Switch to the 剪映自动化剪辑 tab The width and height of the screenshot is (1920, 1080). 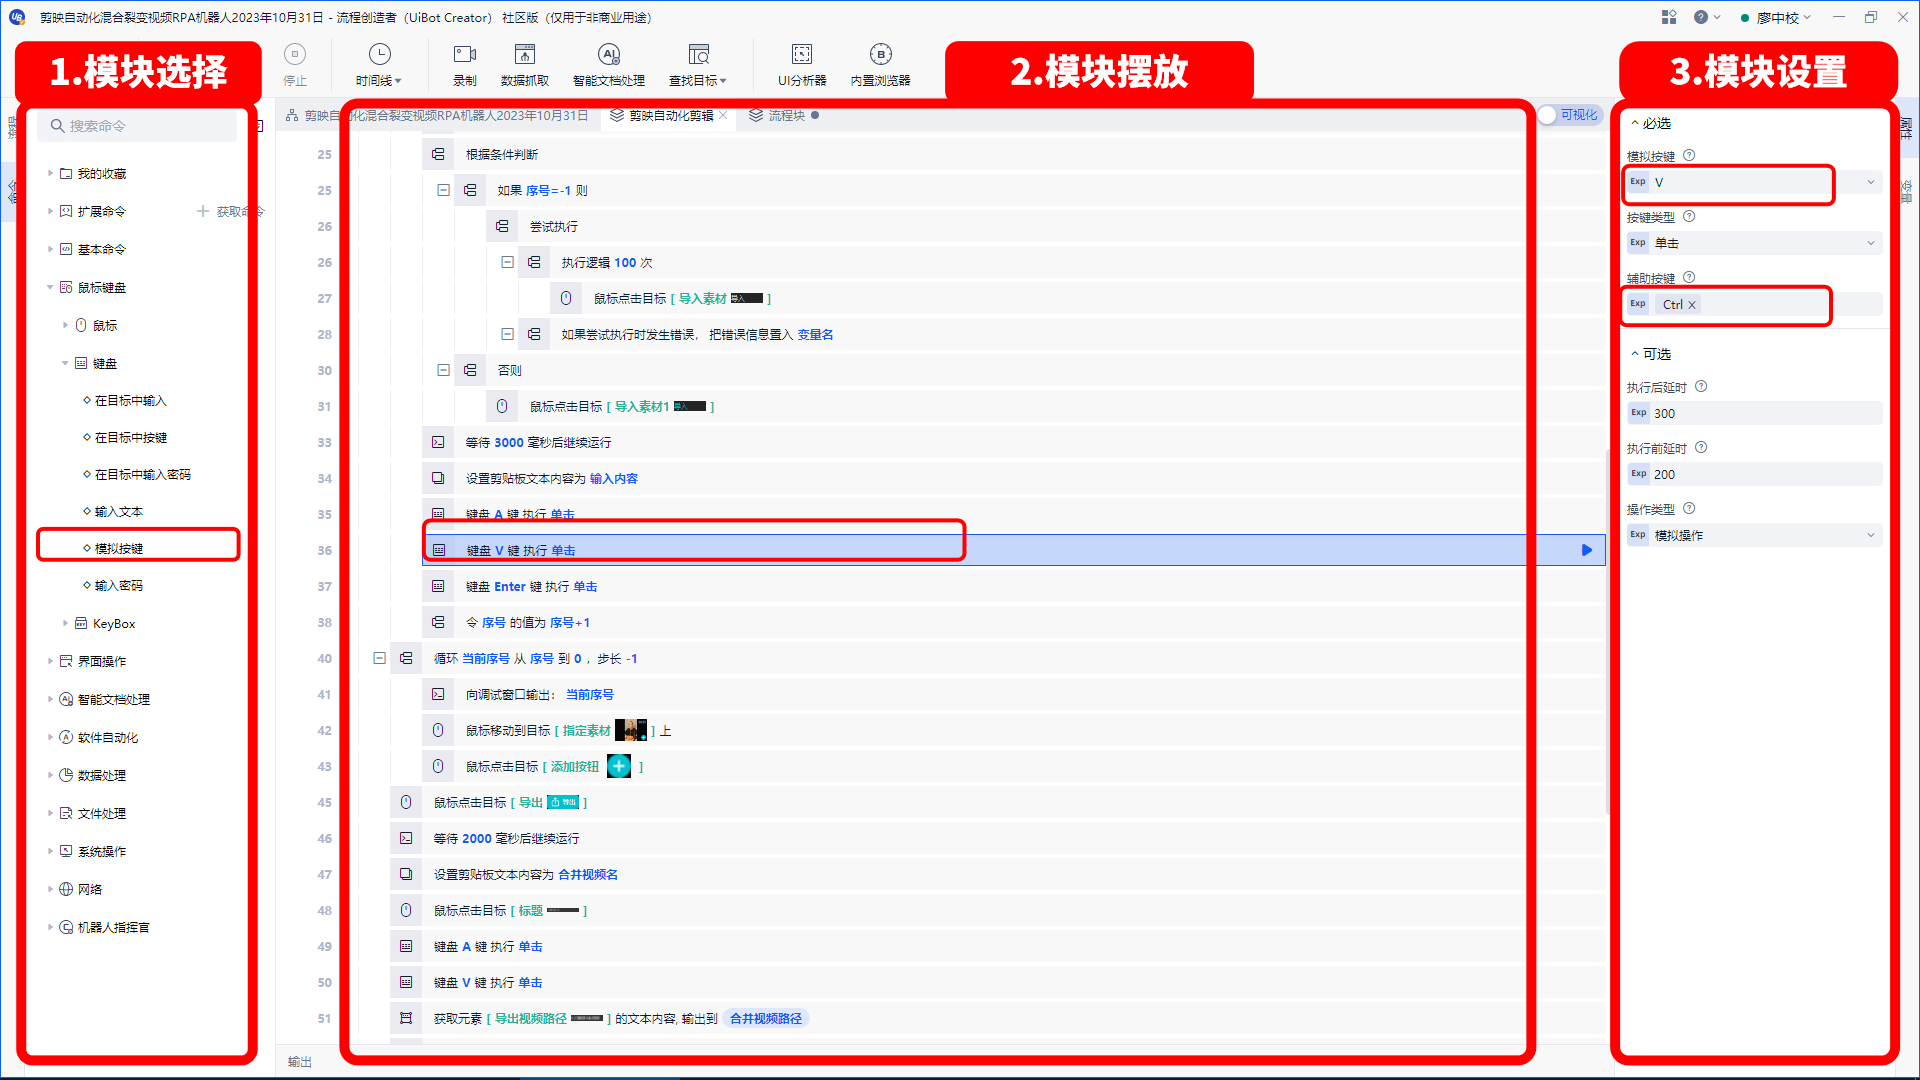coord(670,115)
